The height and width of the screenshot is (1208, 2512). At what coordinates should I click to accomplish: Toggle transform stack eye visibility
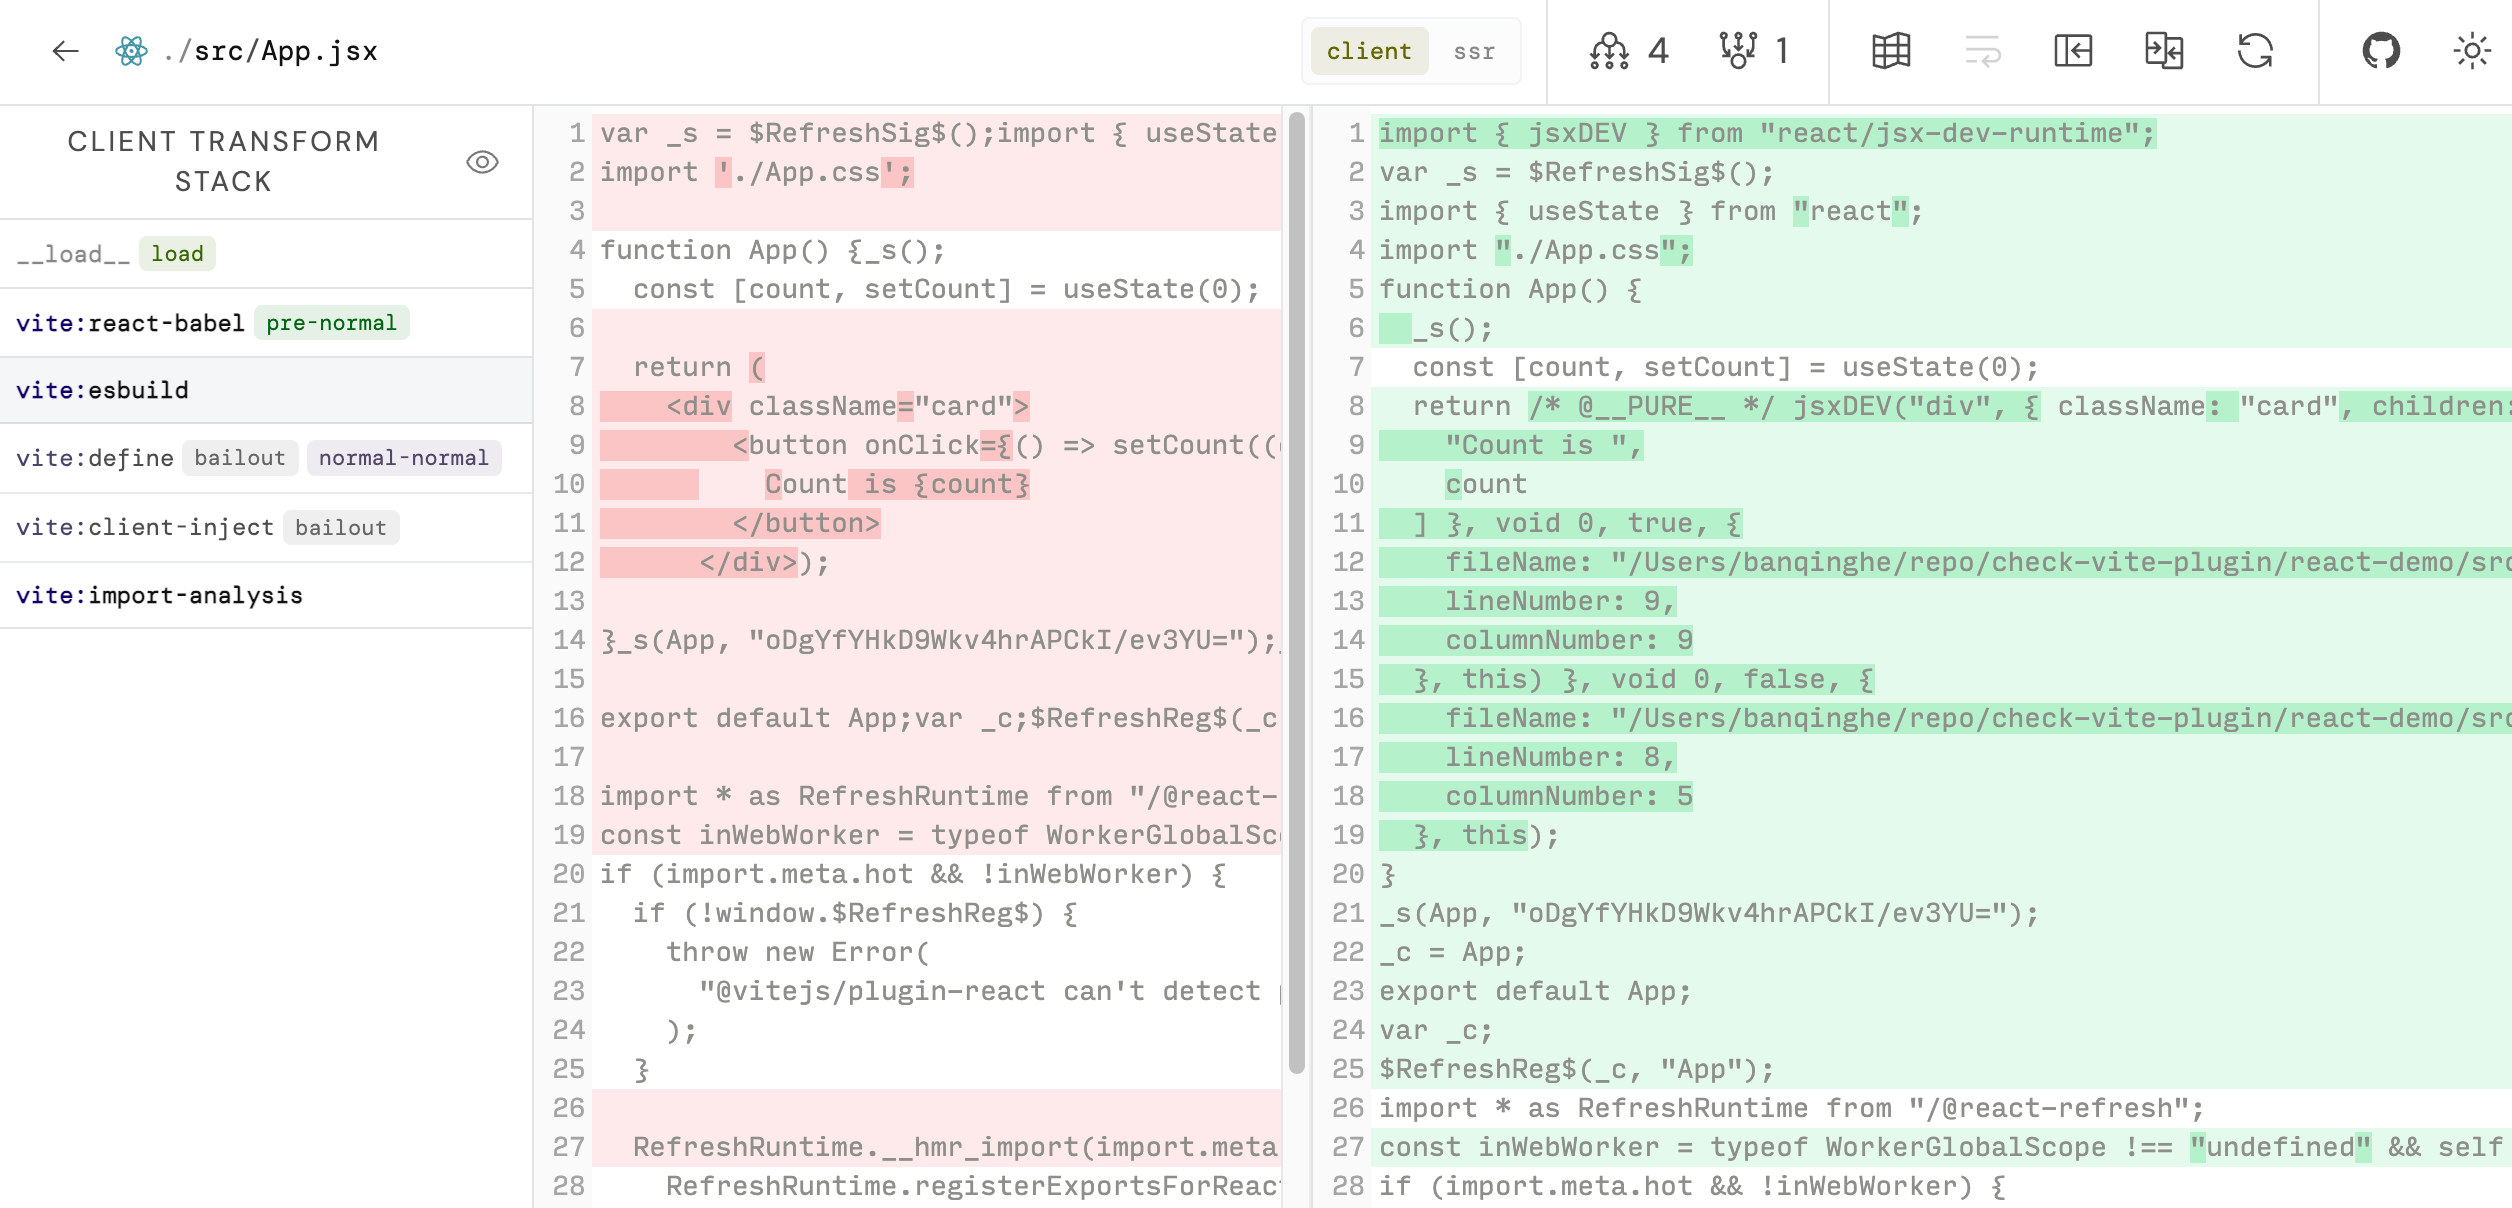[482, 162]
